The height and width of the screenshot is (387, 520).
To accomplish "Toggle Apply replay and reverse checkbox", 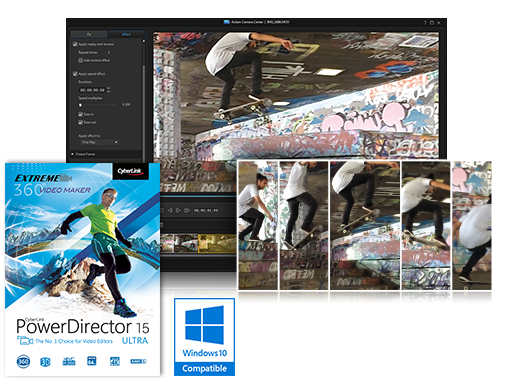I will pyautogui.click(x=75, y=44).
